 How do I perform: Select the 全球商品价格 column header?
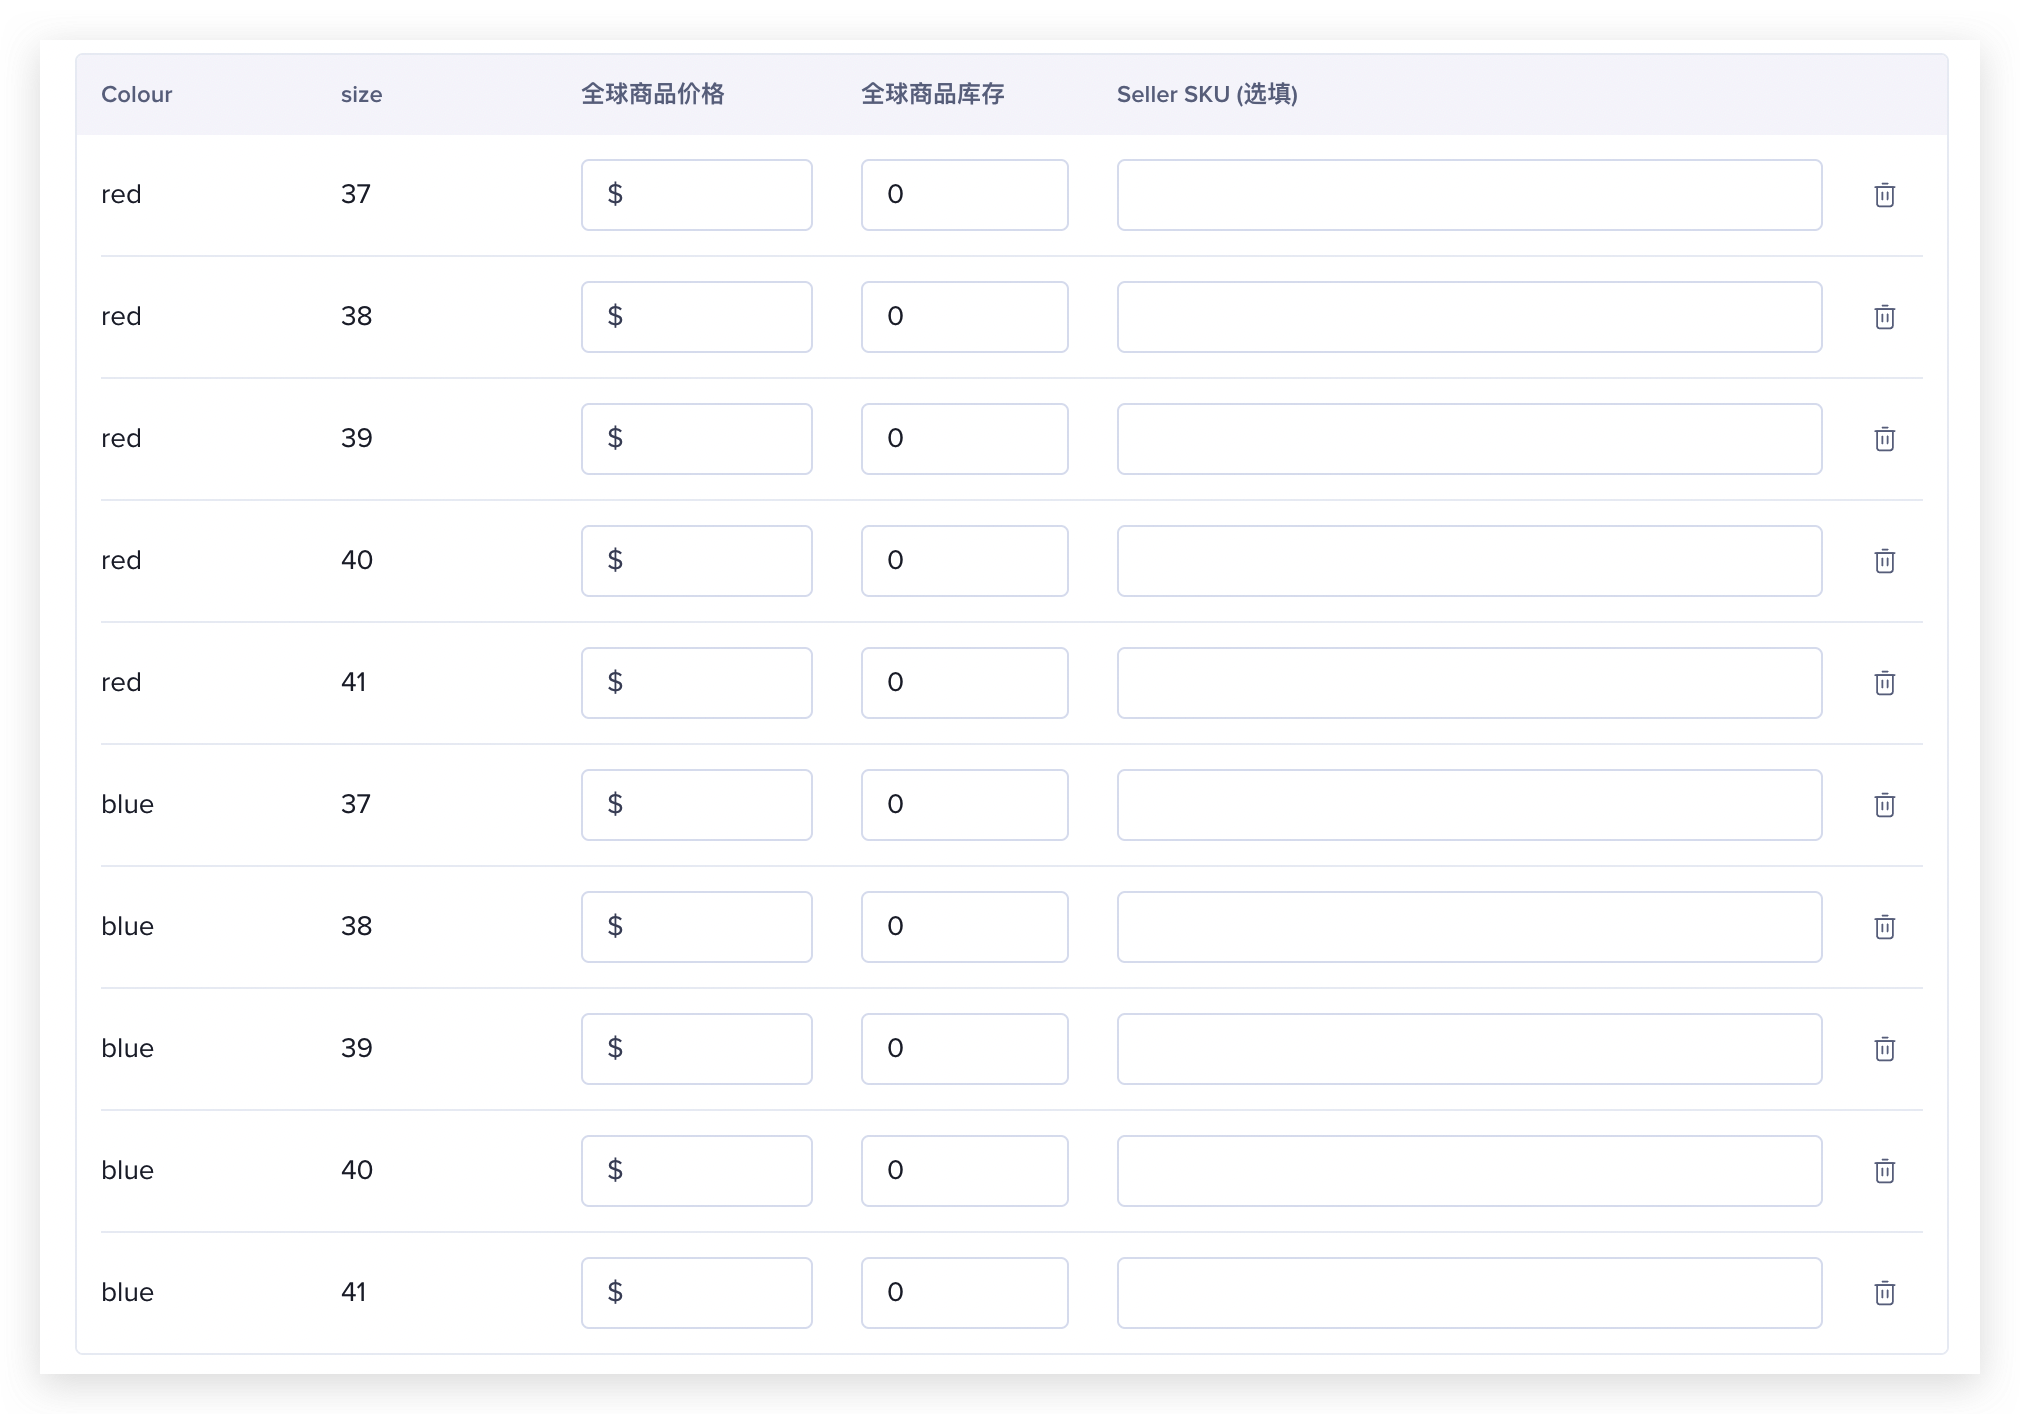click(x=655, y=94)
